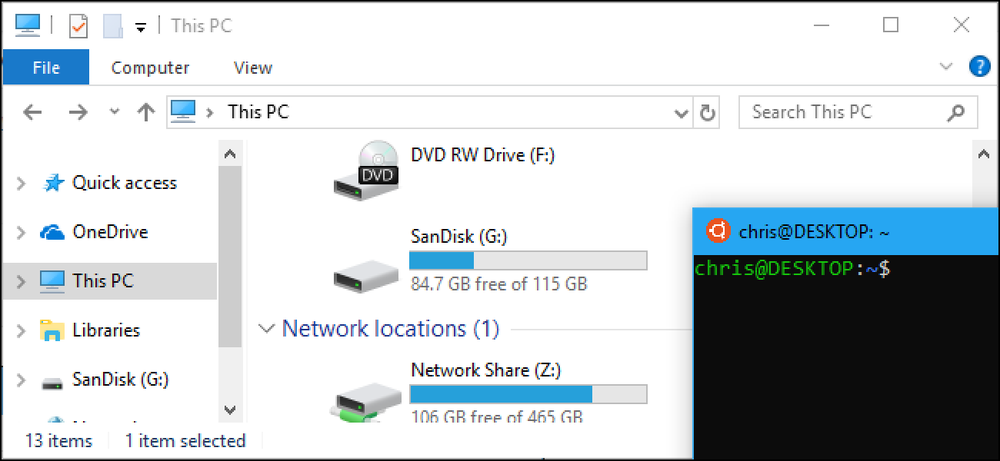This screenshot has height=461, width=1000.
Task: Open the File menu
Action: (46, 67)
